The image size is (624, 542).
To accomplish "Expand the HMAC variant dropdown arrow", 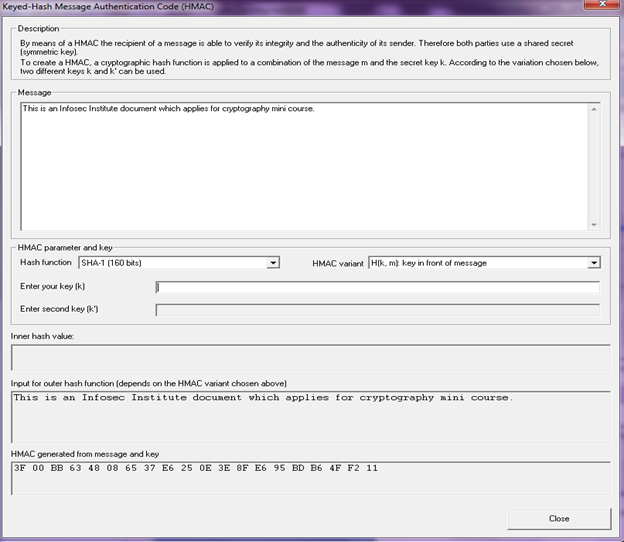I will tap(594, 263).
